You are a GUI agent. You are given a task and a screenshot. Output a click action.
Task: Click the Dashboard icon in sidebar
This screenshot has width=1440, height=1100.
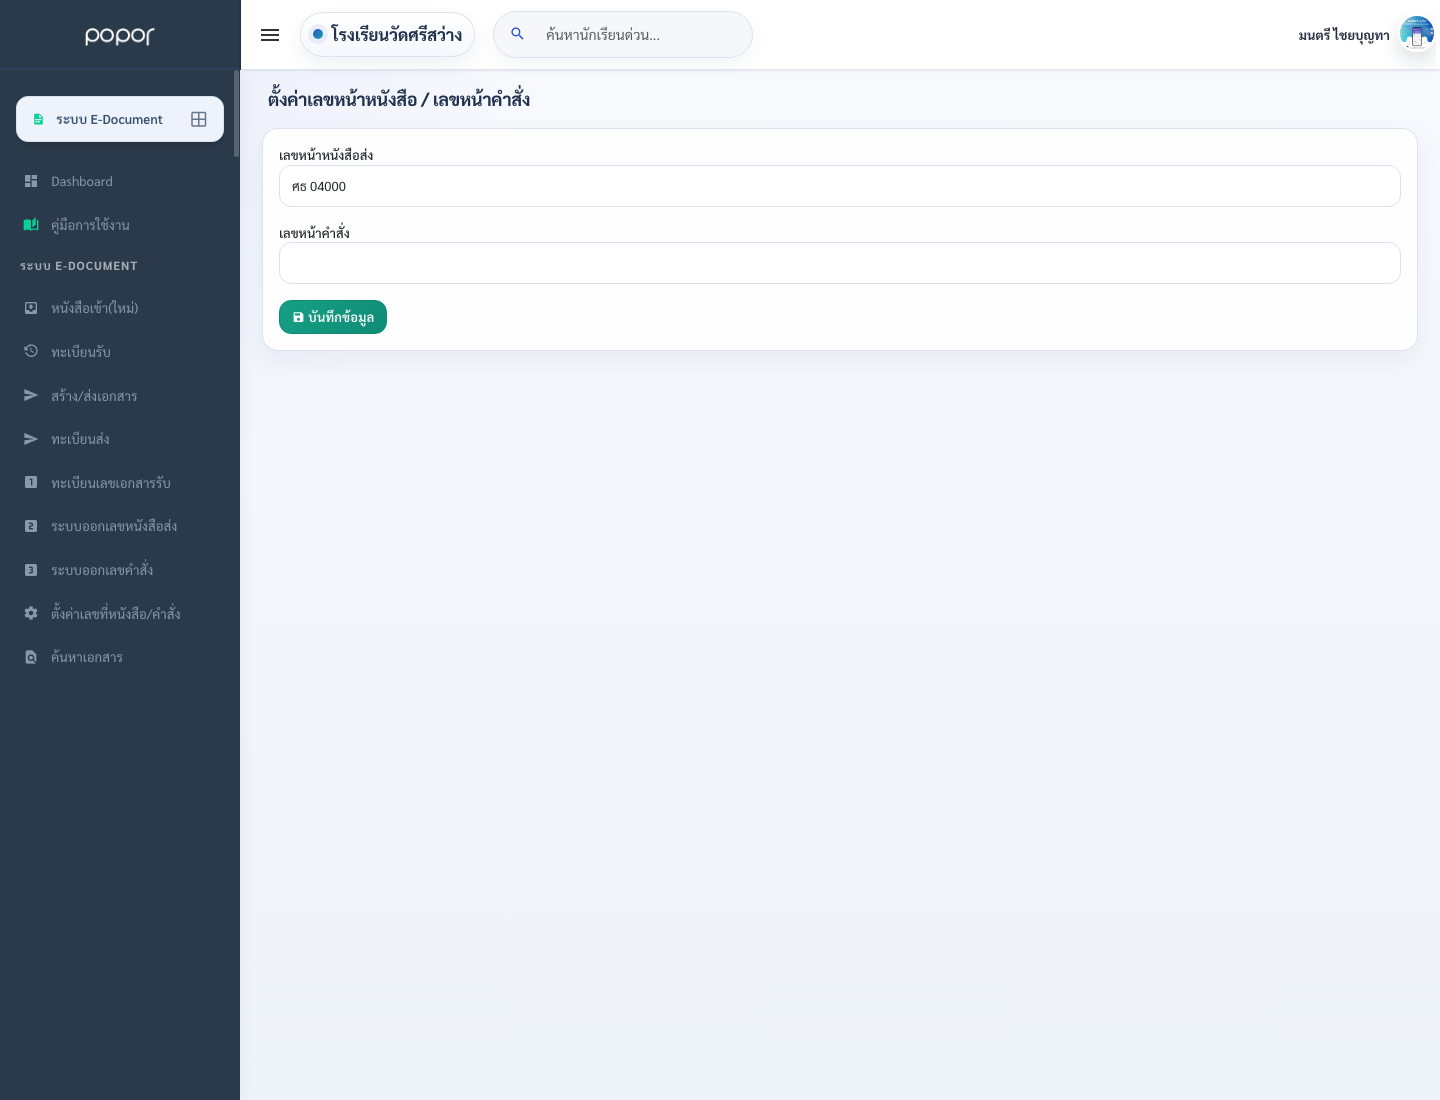click(31, 181)
